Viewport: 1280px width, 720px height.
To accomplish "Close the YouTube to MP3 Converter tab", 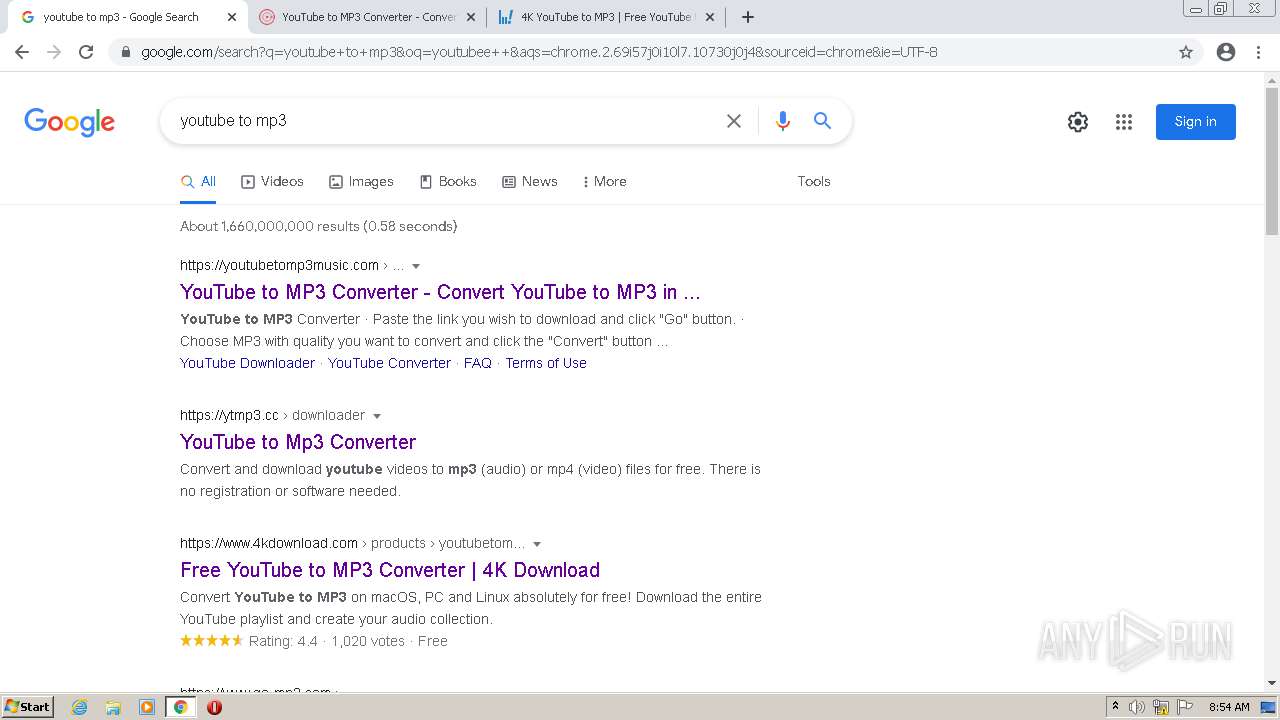I will [471, 17].
